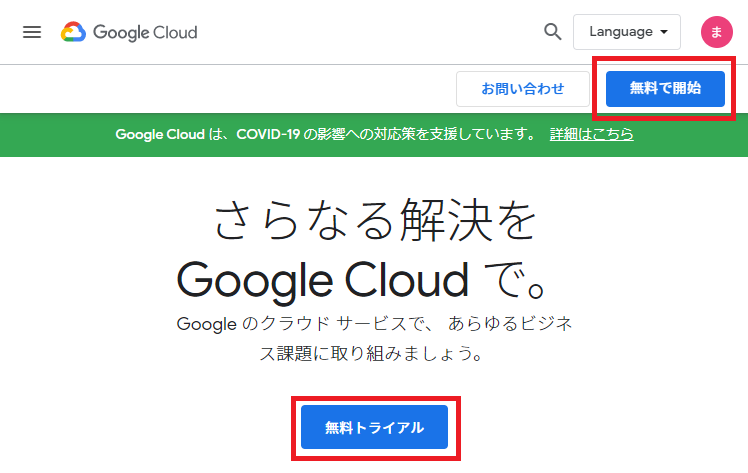Click the ス課題に取り組みましょう。 text line
The image size is (748, 473).
(372, 354)
